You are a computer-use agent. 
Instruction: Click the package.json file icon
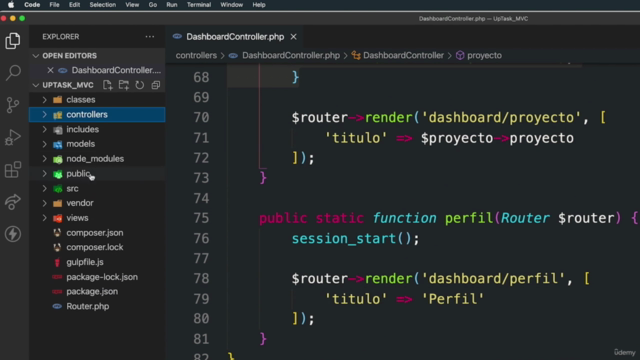(x=58, y=291)
